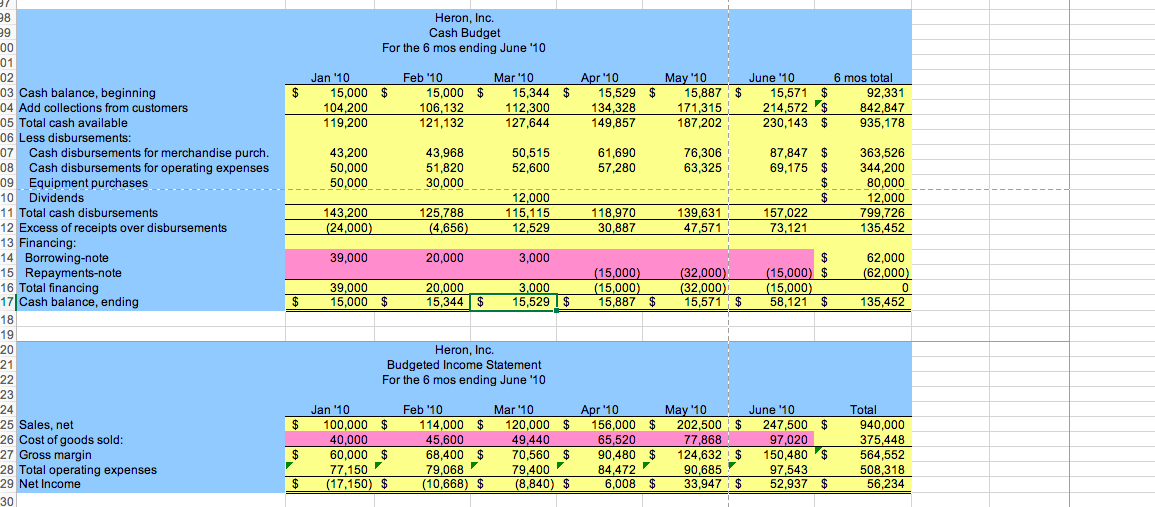Screen dimensions: 1155x507
Task: Select the "Budgeted Income Statement" title cell
Action: pyautogui.click(x=464, y=365)
